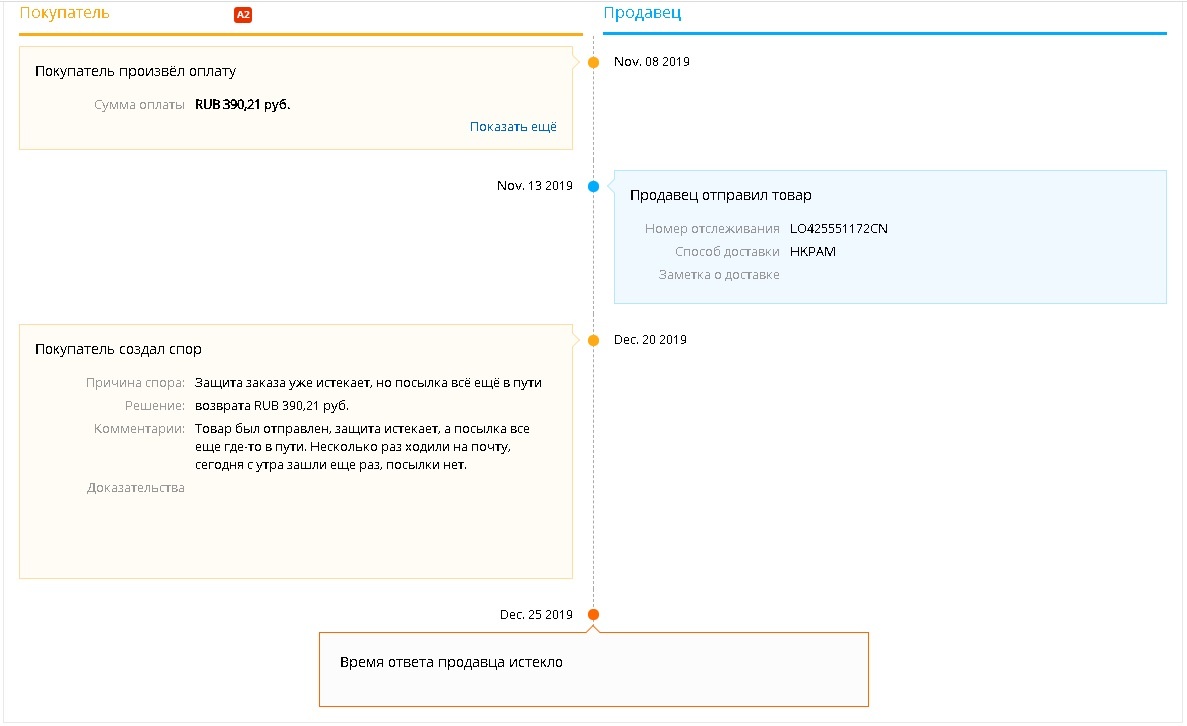1187x726 pixels.
Task: Click 'Время ответа продавца истекло' message
Action: 451,662
